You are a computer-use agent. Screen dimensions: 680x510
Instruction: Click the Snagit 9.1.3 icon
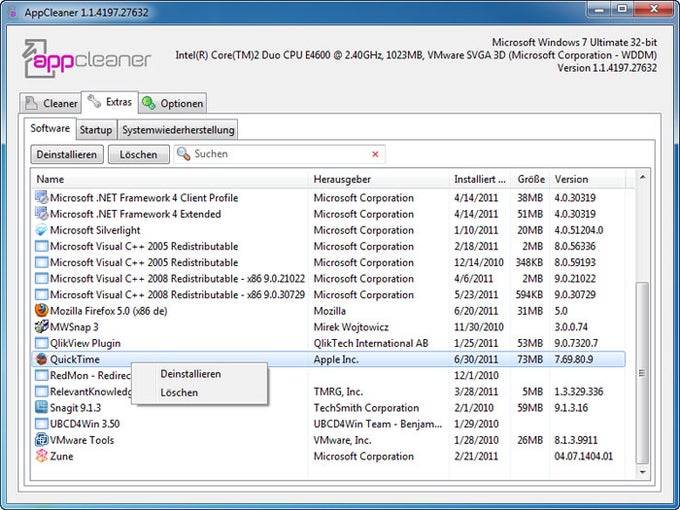41,408
